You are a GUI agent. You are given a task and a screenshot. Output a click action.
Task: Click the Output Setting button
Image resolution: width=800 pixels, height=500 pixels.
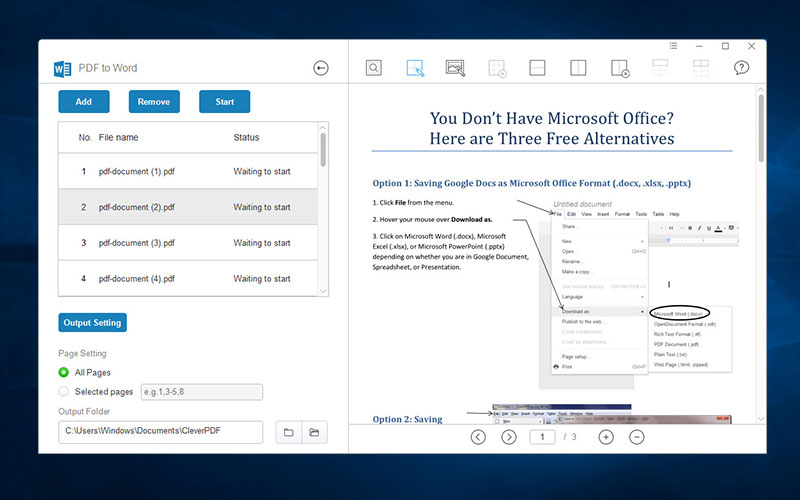coord(92,322)
